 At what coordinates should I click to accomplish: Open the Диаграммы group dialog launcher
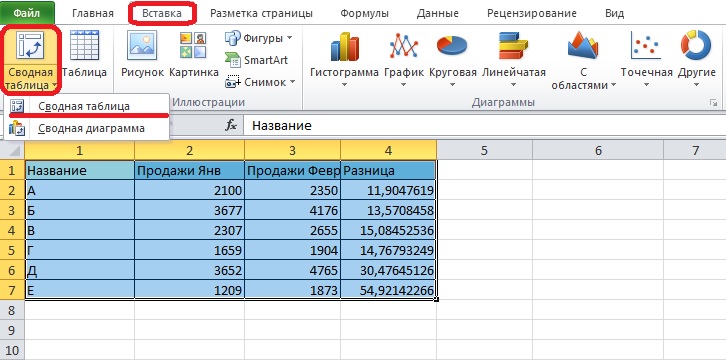pos(713,103)
